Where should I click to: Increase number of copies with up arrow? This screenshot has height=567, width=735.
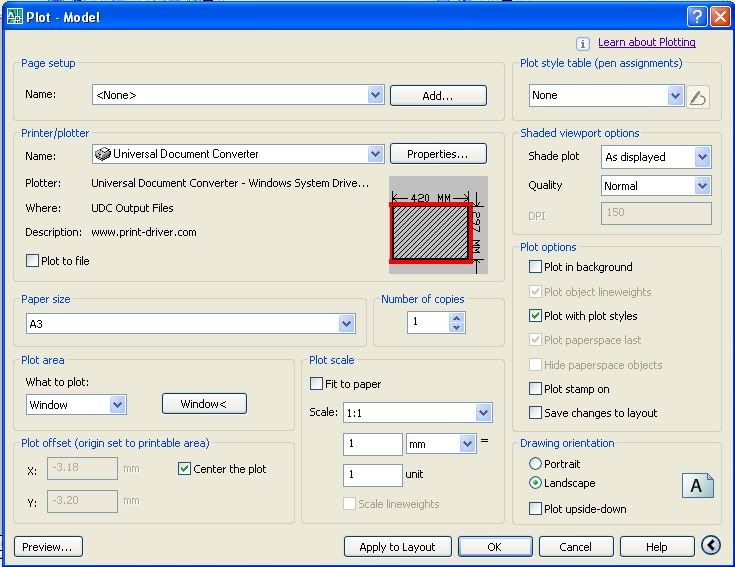pyautogui.click(x=457, y=318)
